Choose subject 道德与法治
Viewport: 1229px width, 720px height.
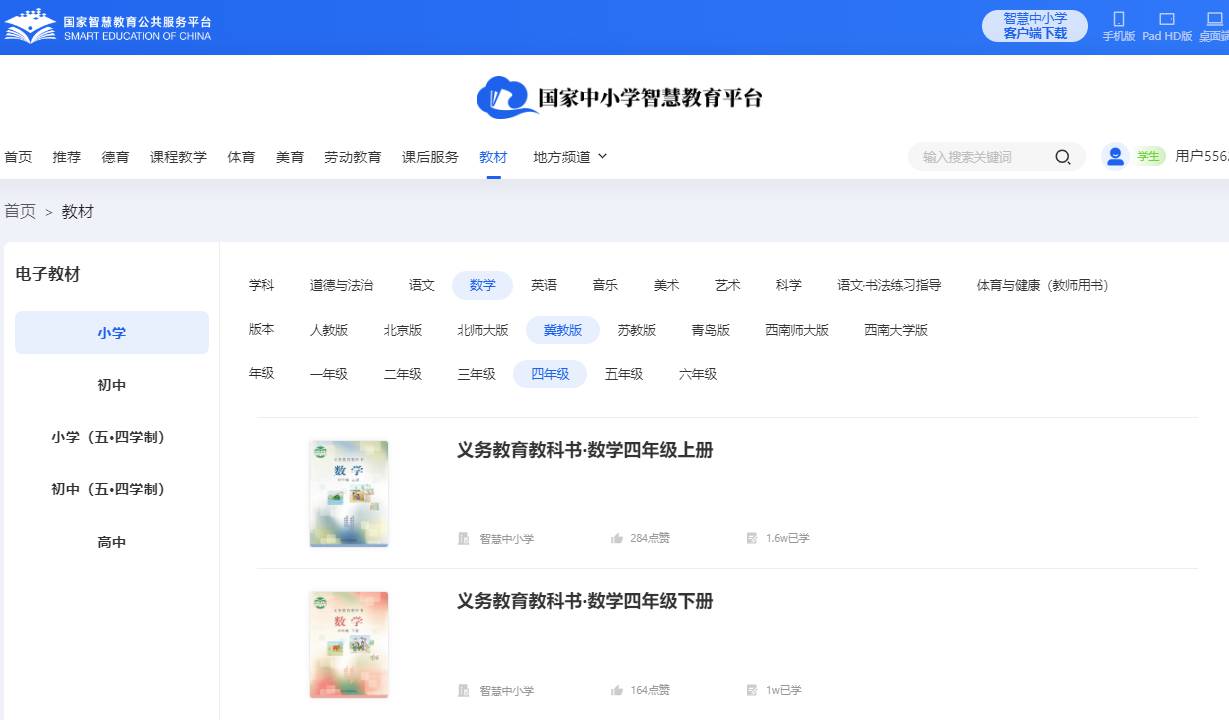click(341, 285)
